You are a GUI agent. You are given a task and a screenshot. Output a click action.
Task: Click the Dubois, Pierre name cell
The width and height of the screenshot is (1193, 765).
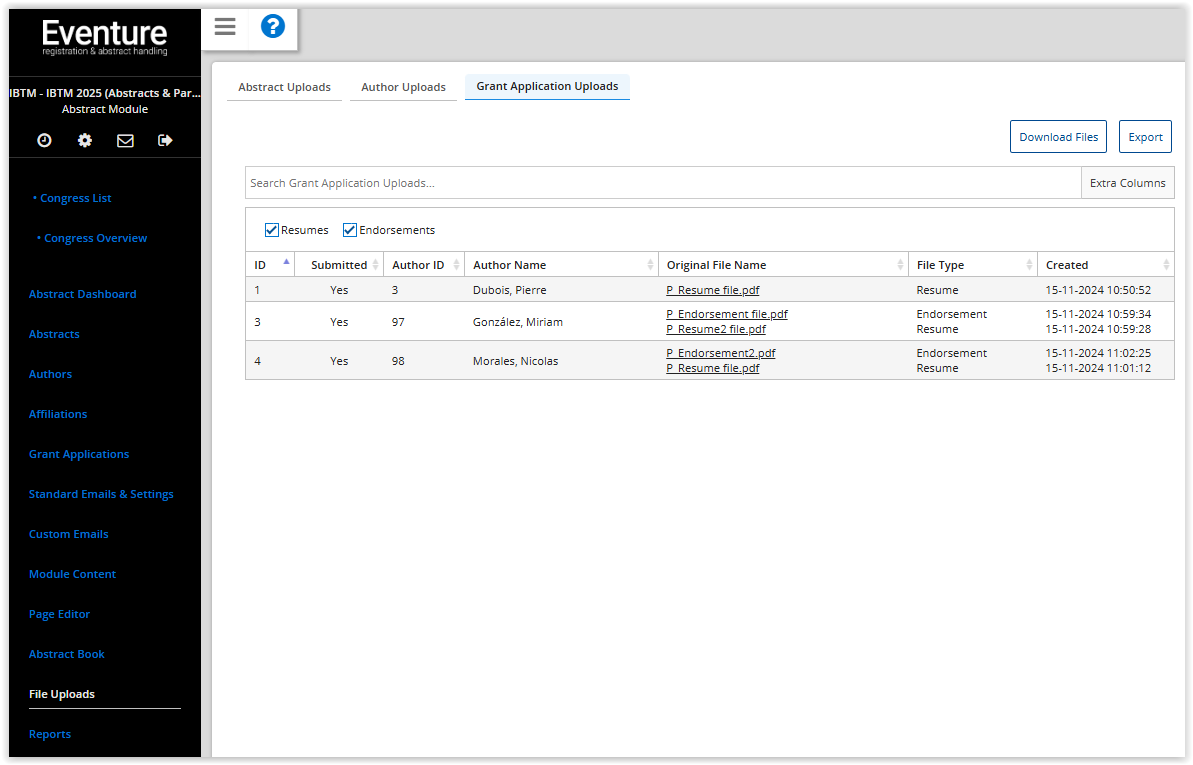[510, 290]
